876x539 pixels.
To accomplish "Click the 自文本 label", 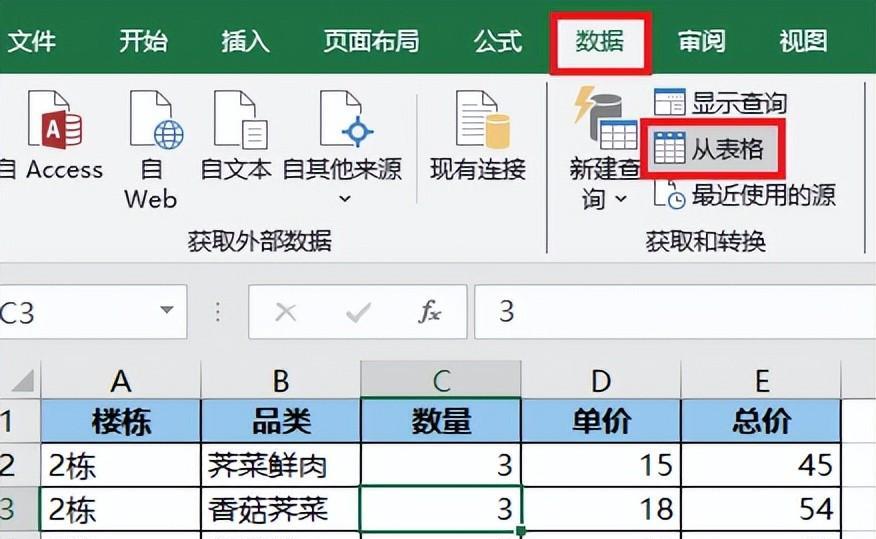I will pyautogui.click(x=236, y=169).
